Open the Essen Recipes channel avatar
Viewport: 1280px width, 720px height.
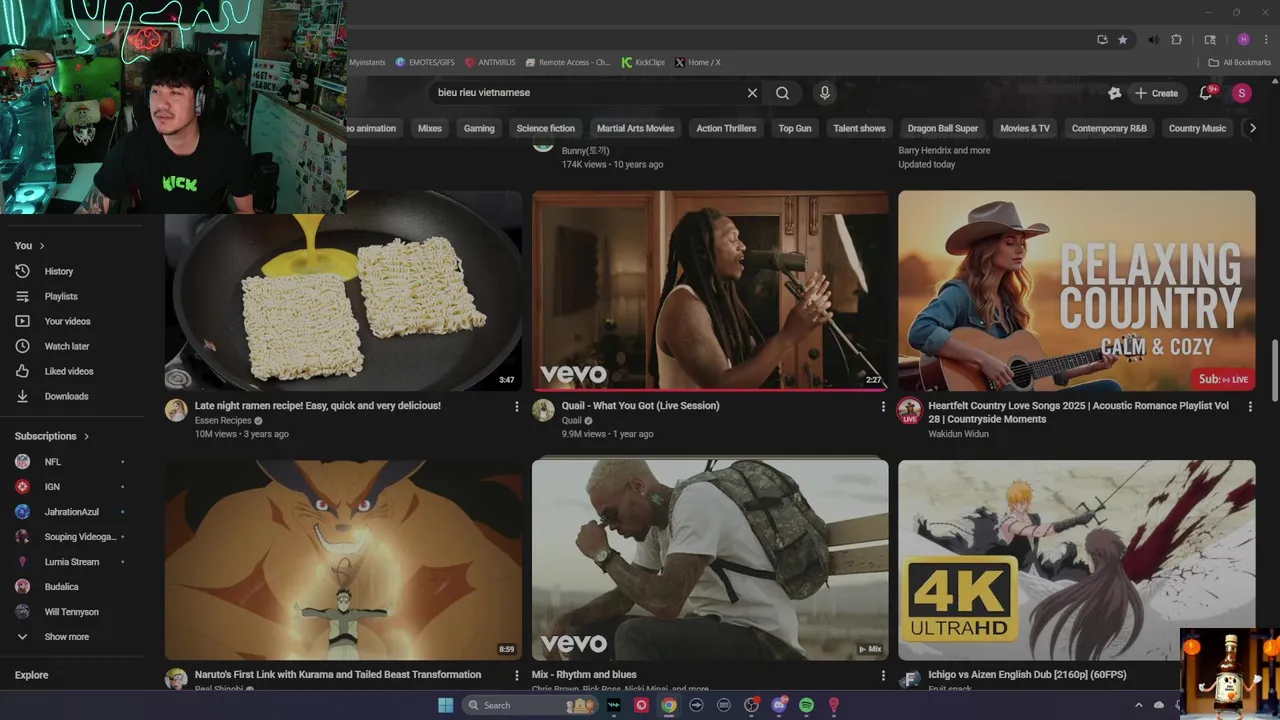(x=176, y=410)
